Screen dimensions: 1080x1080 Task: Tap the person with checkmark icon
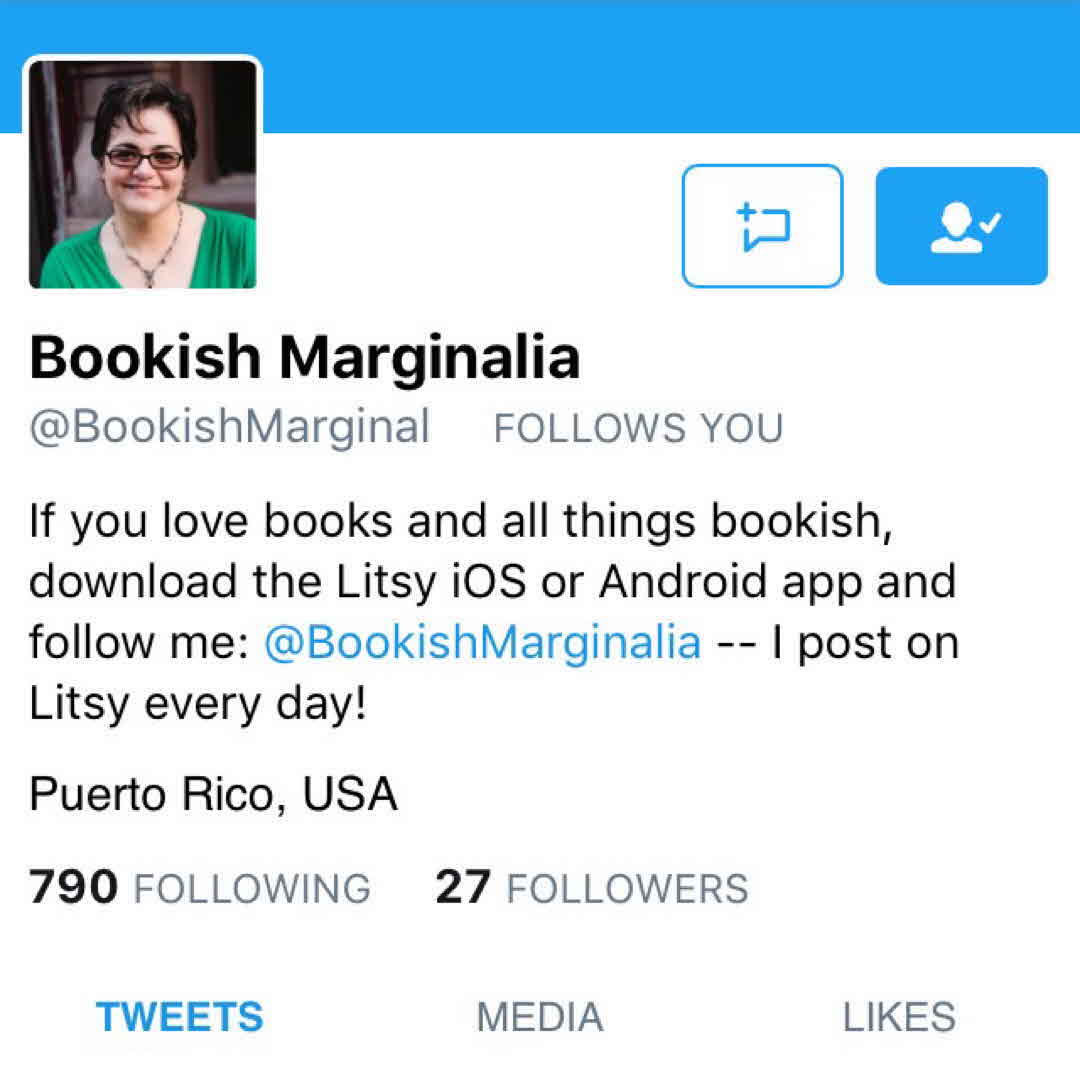(x=964, y=227)
